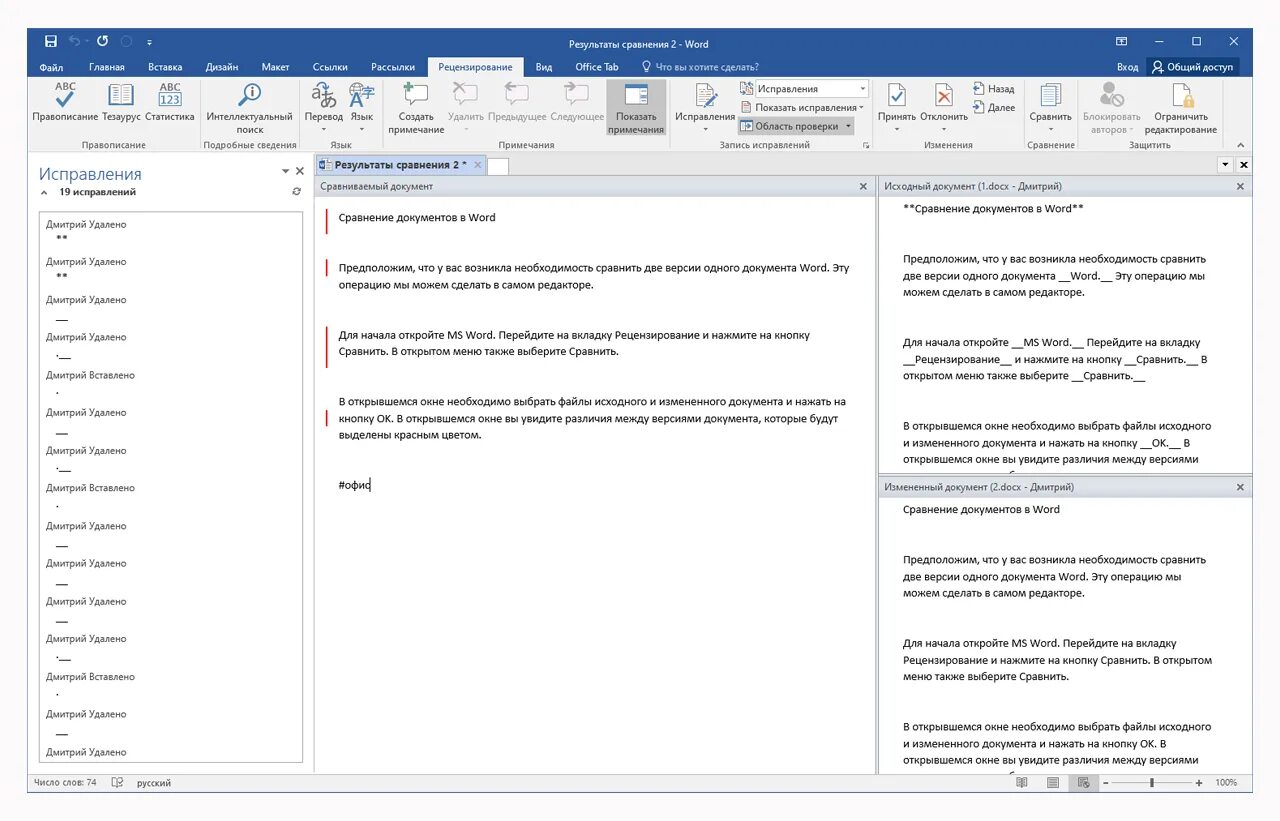Switch to Read Mode view in status bar
The width and height of the screenshot is (1280, 821).
coord(1021,783)
